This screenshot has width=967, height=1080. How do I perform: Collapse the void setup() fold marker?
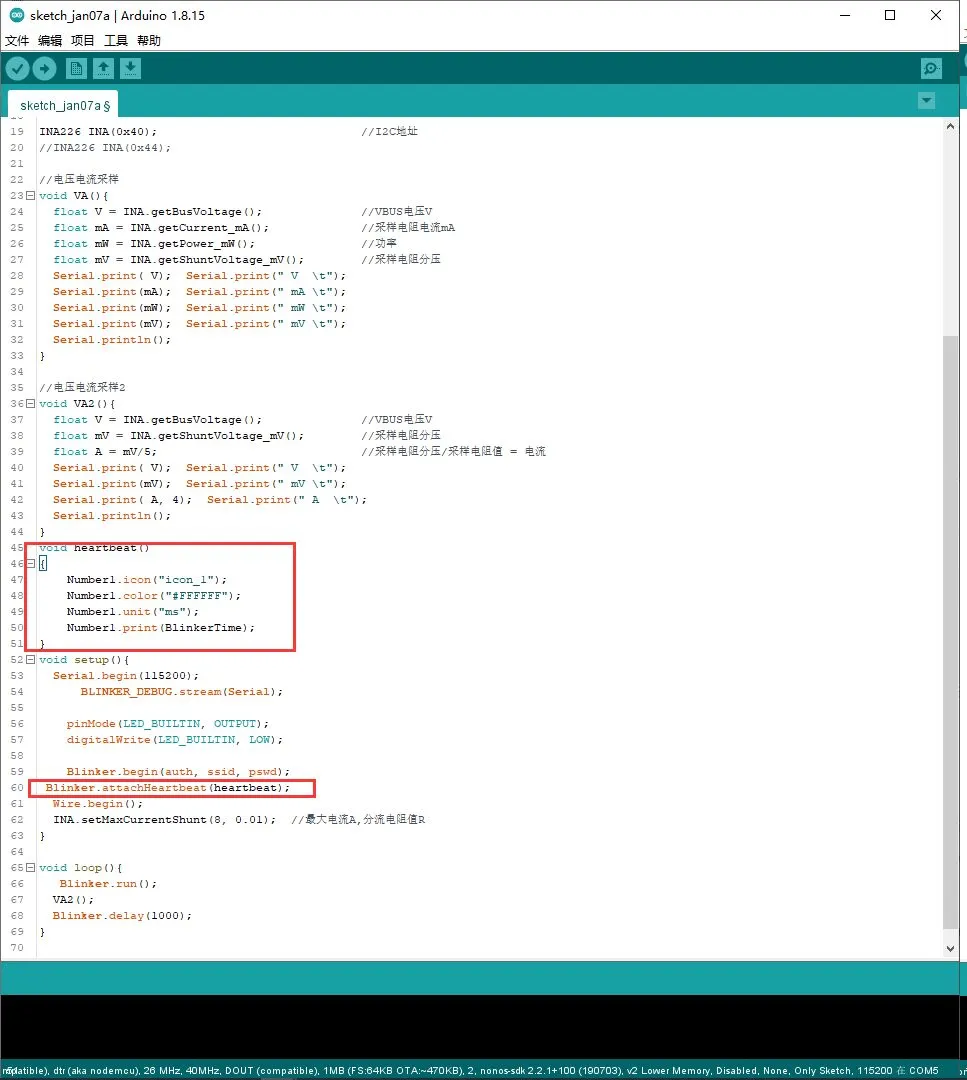tap(31, 660)
